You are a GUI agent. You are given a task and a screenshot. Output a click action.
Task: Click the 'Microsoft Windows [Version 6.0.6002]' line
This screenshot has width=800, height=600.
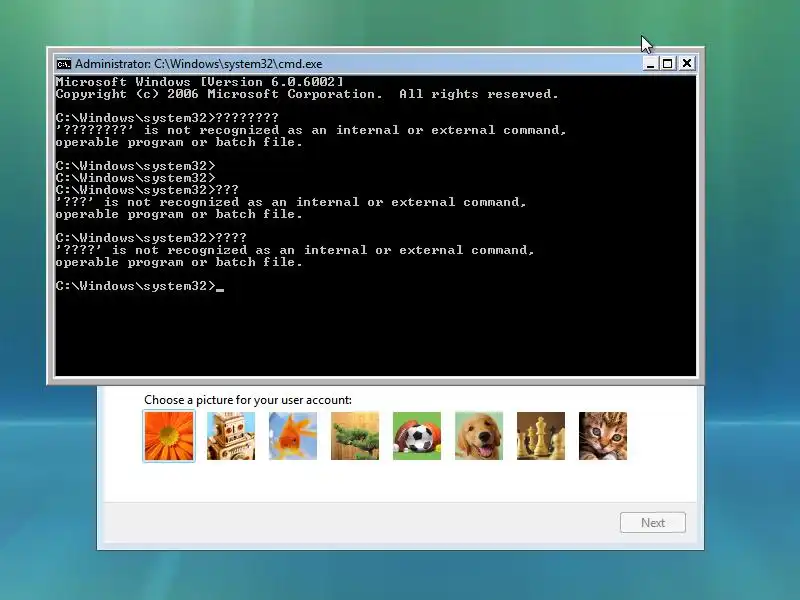click(199, 82)
